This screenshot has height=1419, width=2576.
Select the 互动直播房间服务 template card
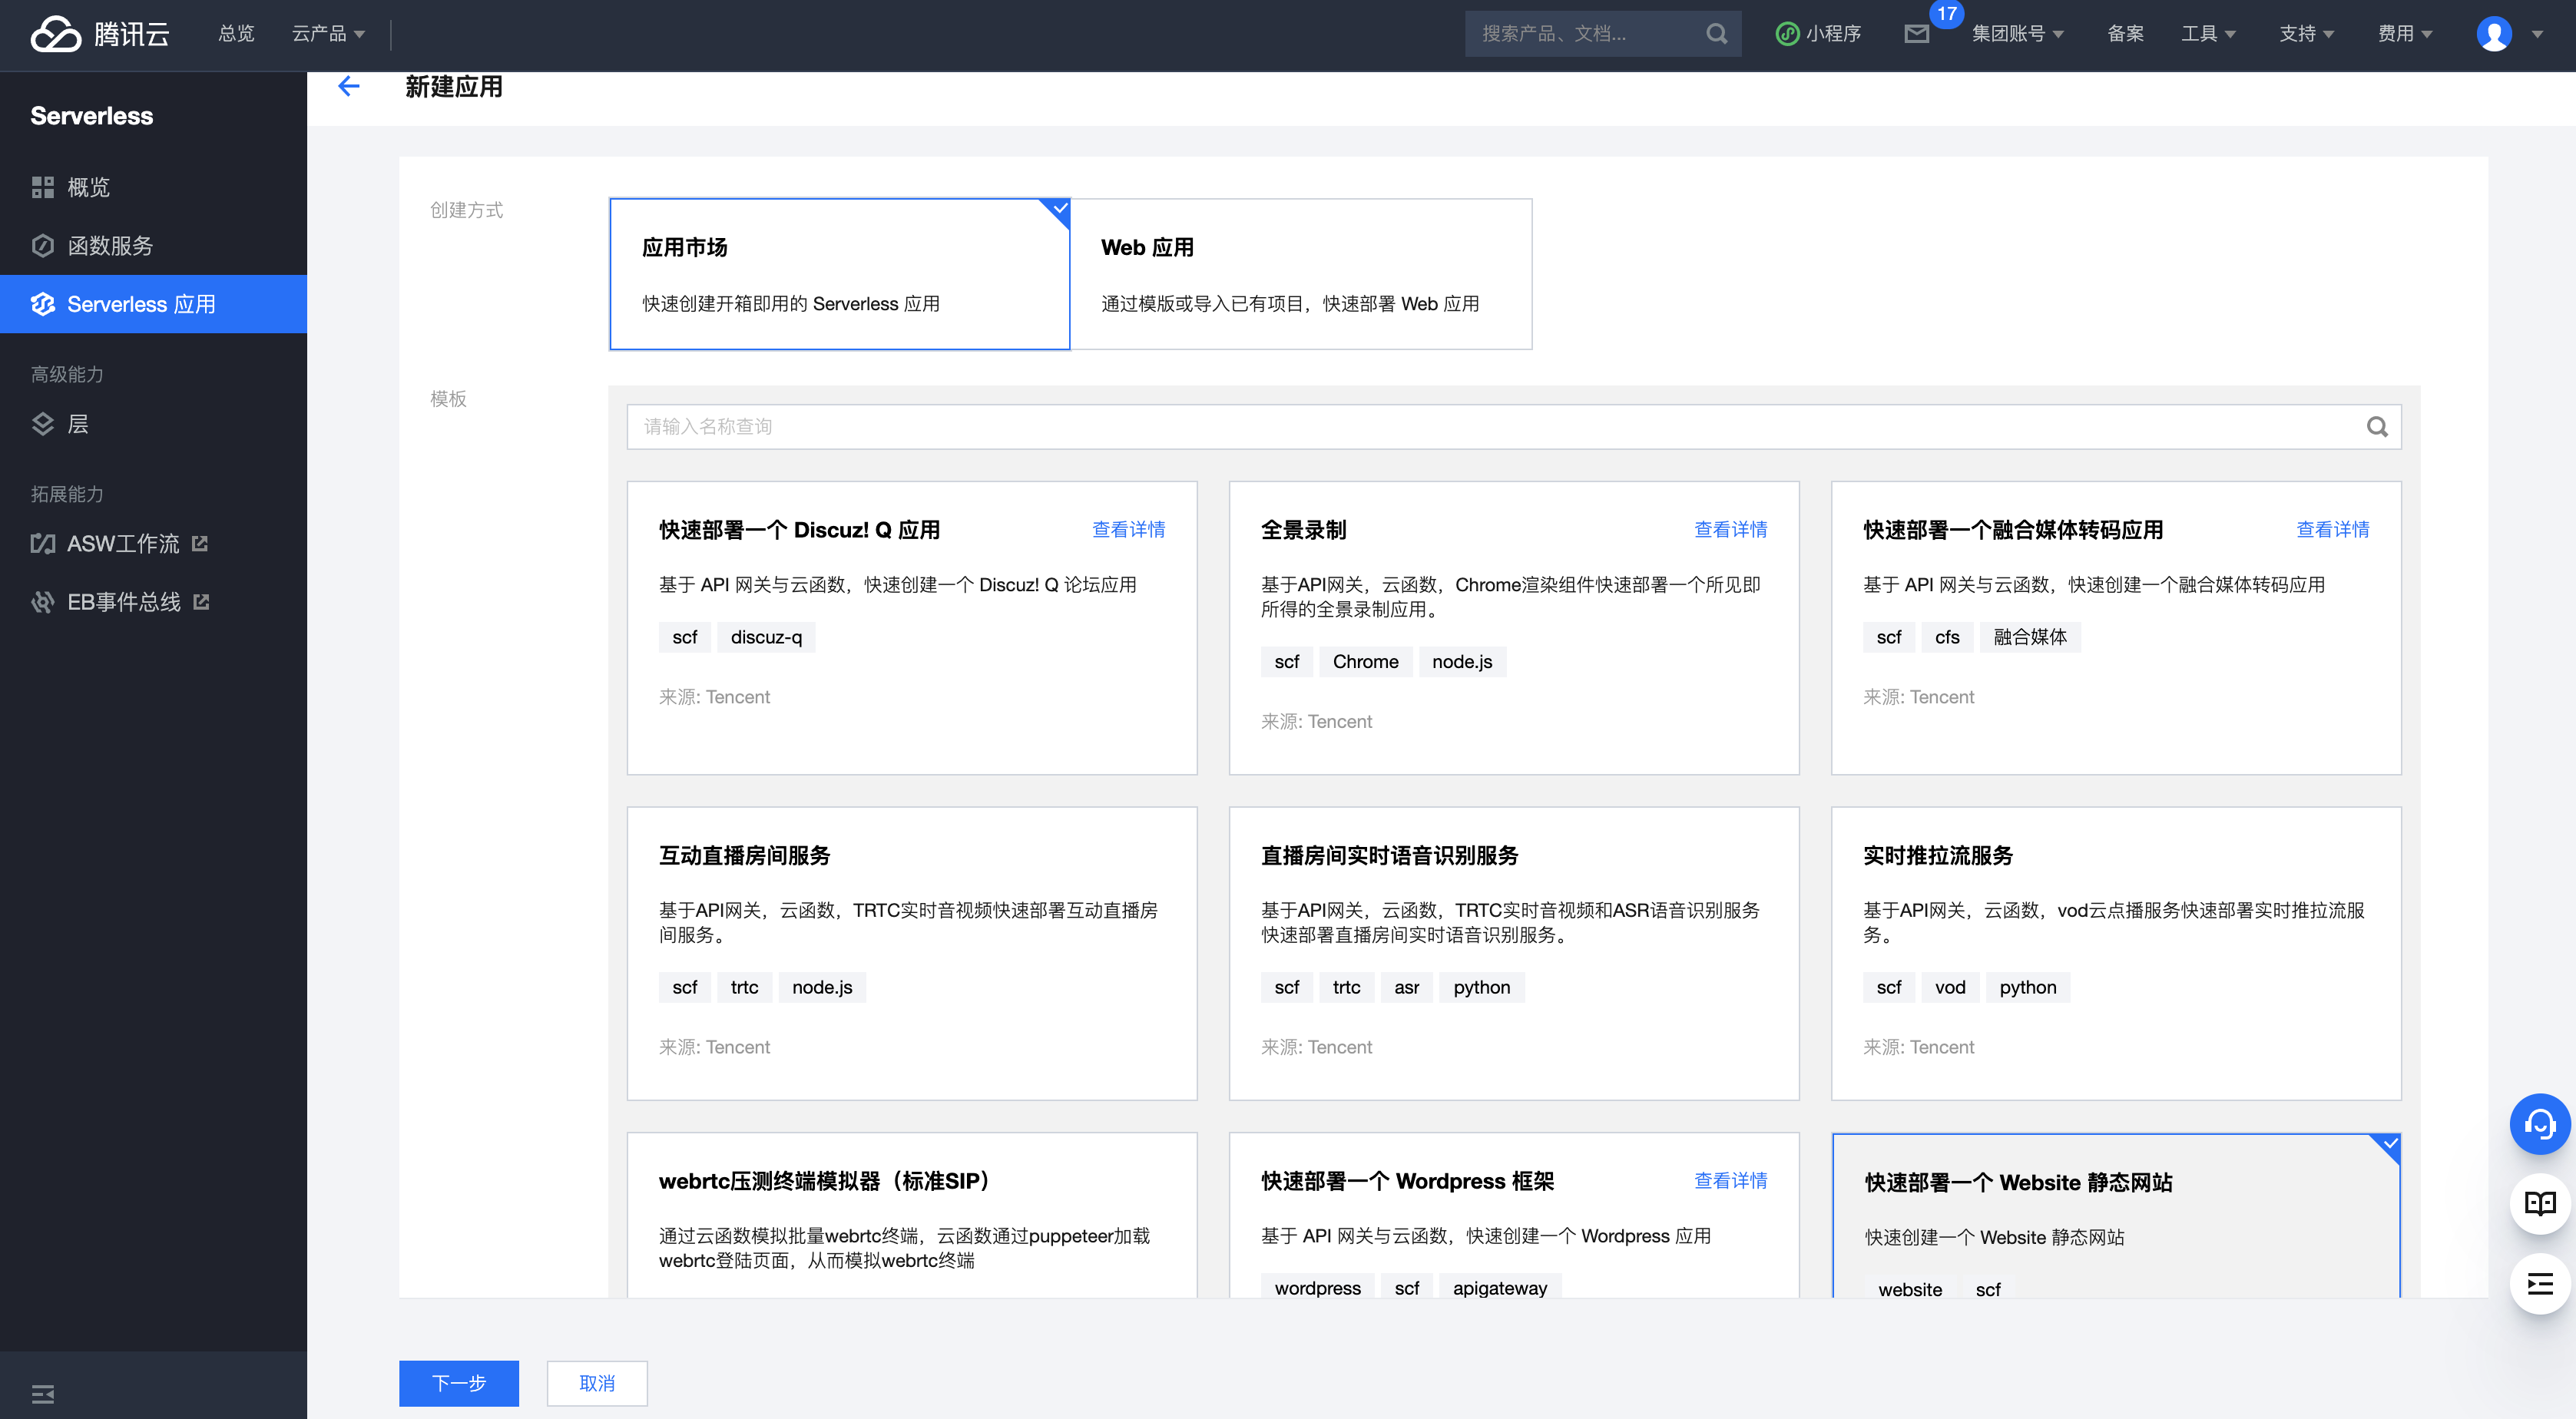[912, 954]
